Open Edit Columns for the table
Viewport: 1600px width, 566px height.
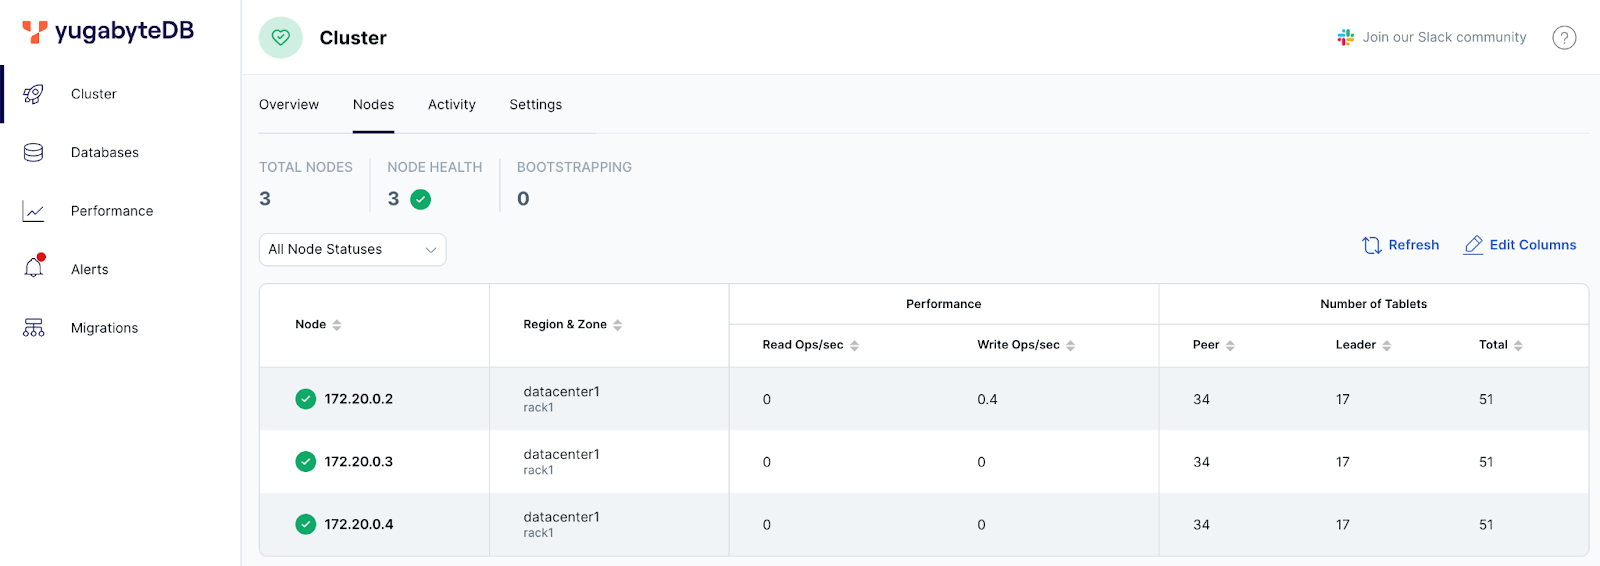(1520, 245)
